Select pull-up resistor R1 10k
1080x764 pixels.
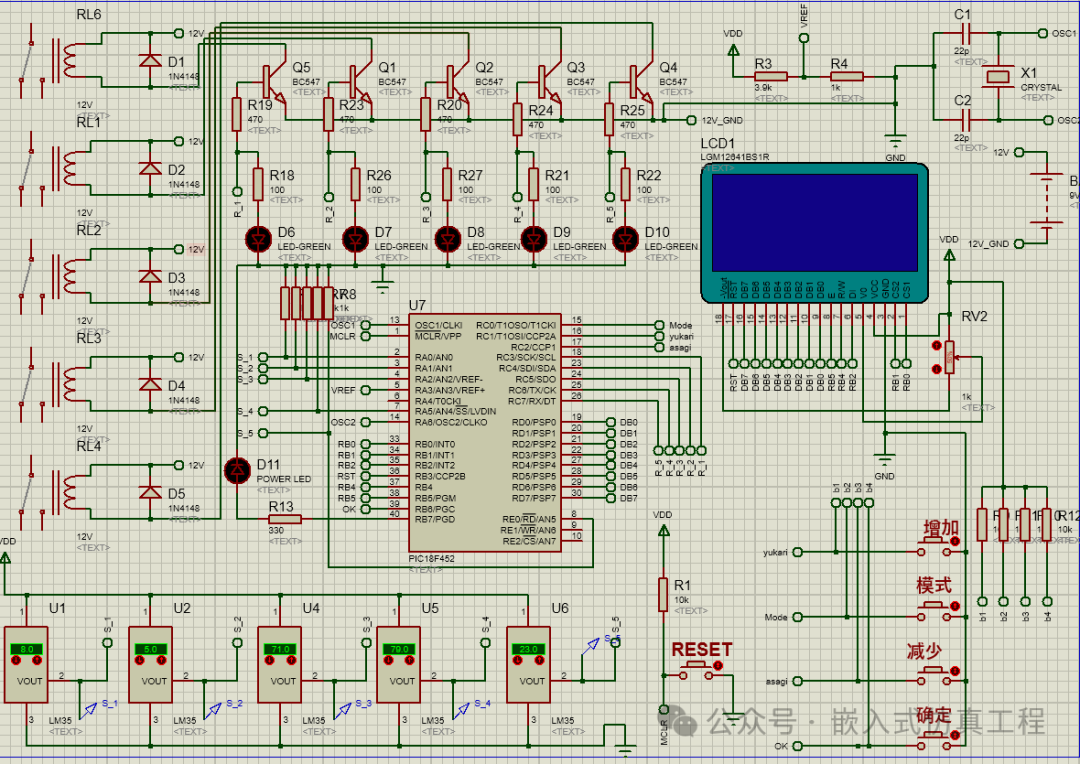coord(663,594)
